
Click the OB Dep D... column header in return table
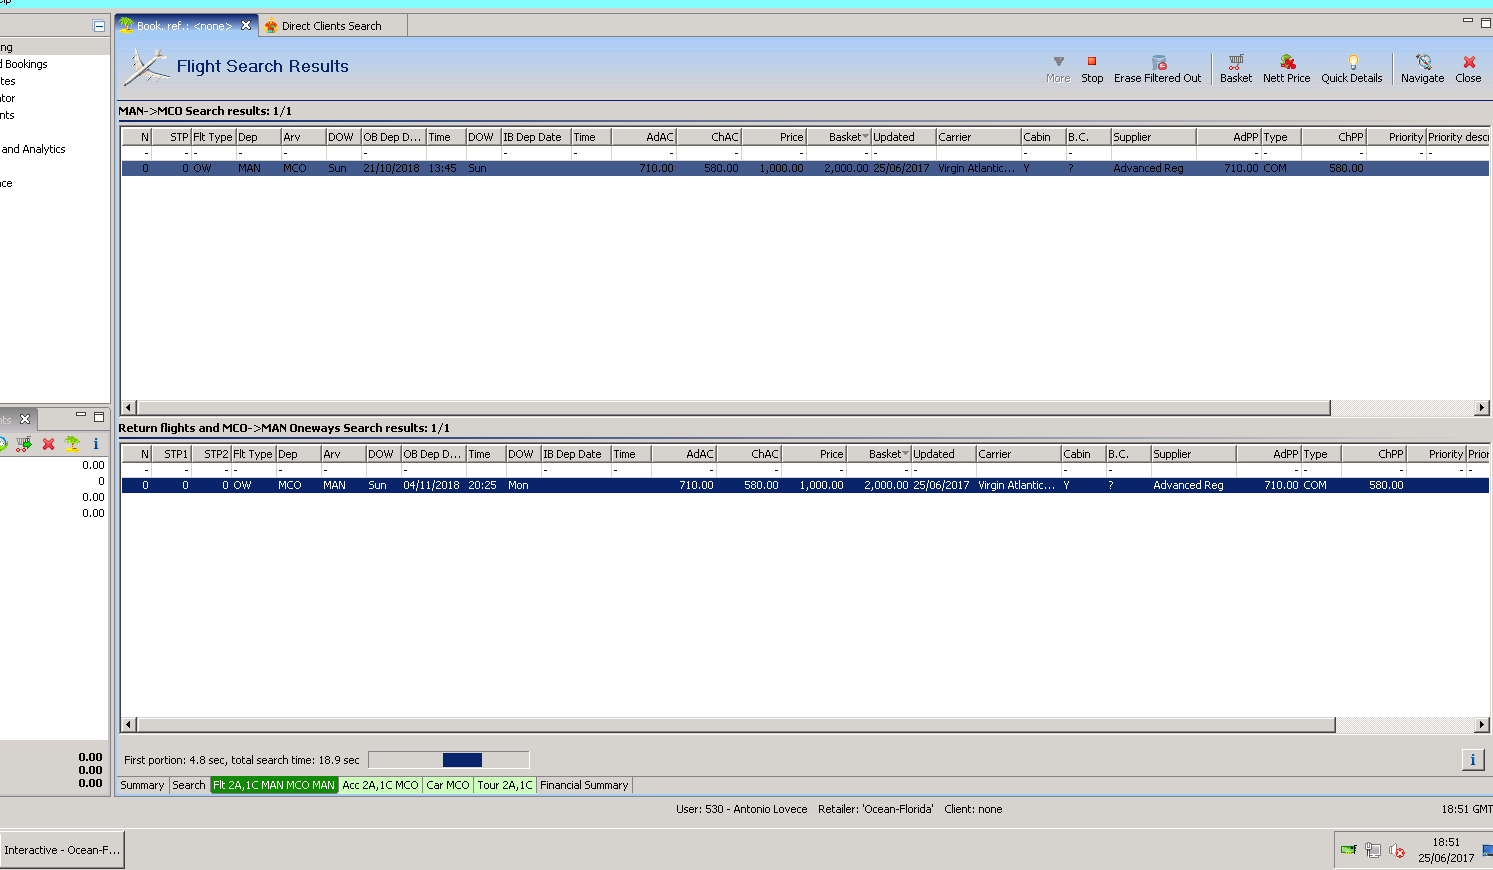(x=433, y=454)
